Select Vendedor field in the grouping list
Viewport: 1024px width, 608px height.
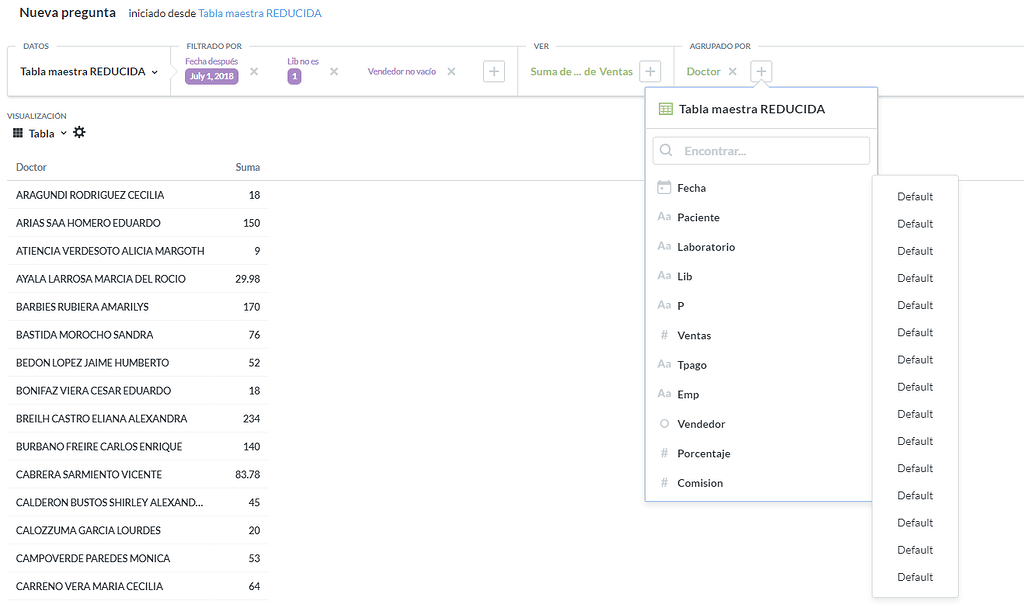[x=701, y=424]
